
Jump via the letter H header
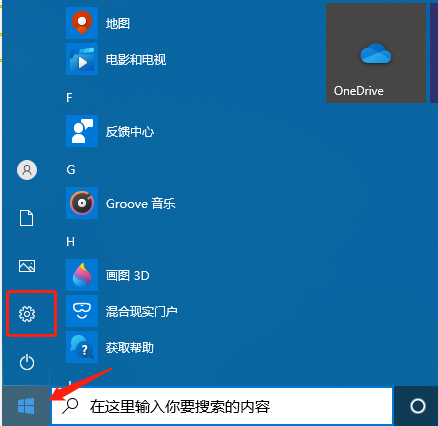[x=70, y=242]
